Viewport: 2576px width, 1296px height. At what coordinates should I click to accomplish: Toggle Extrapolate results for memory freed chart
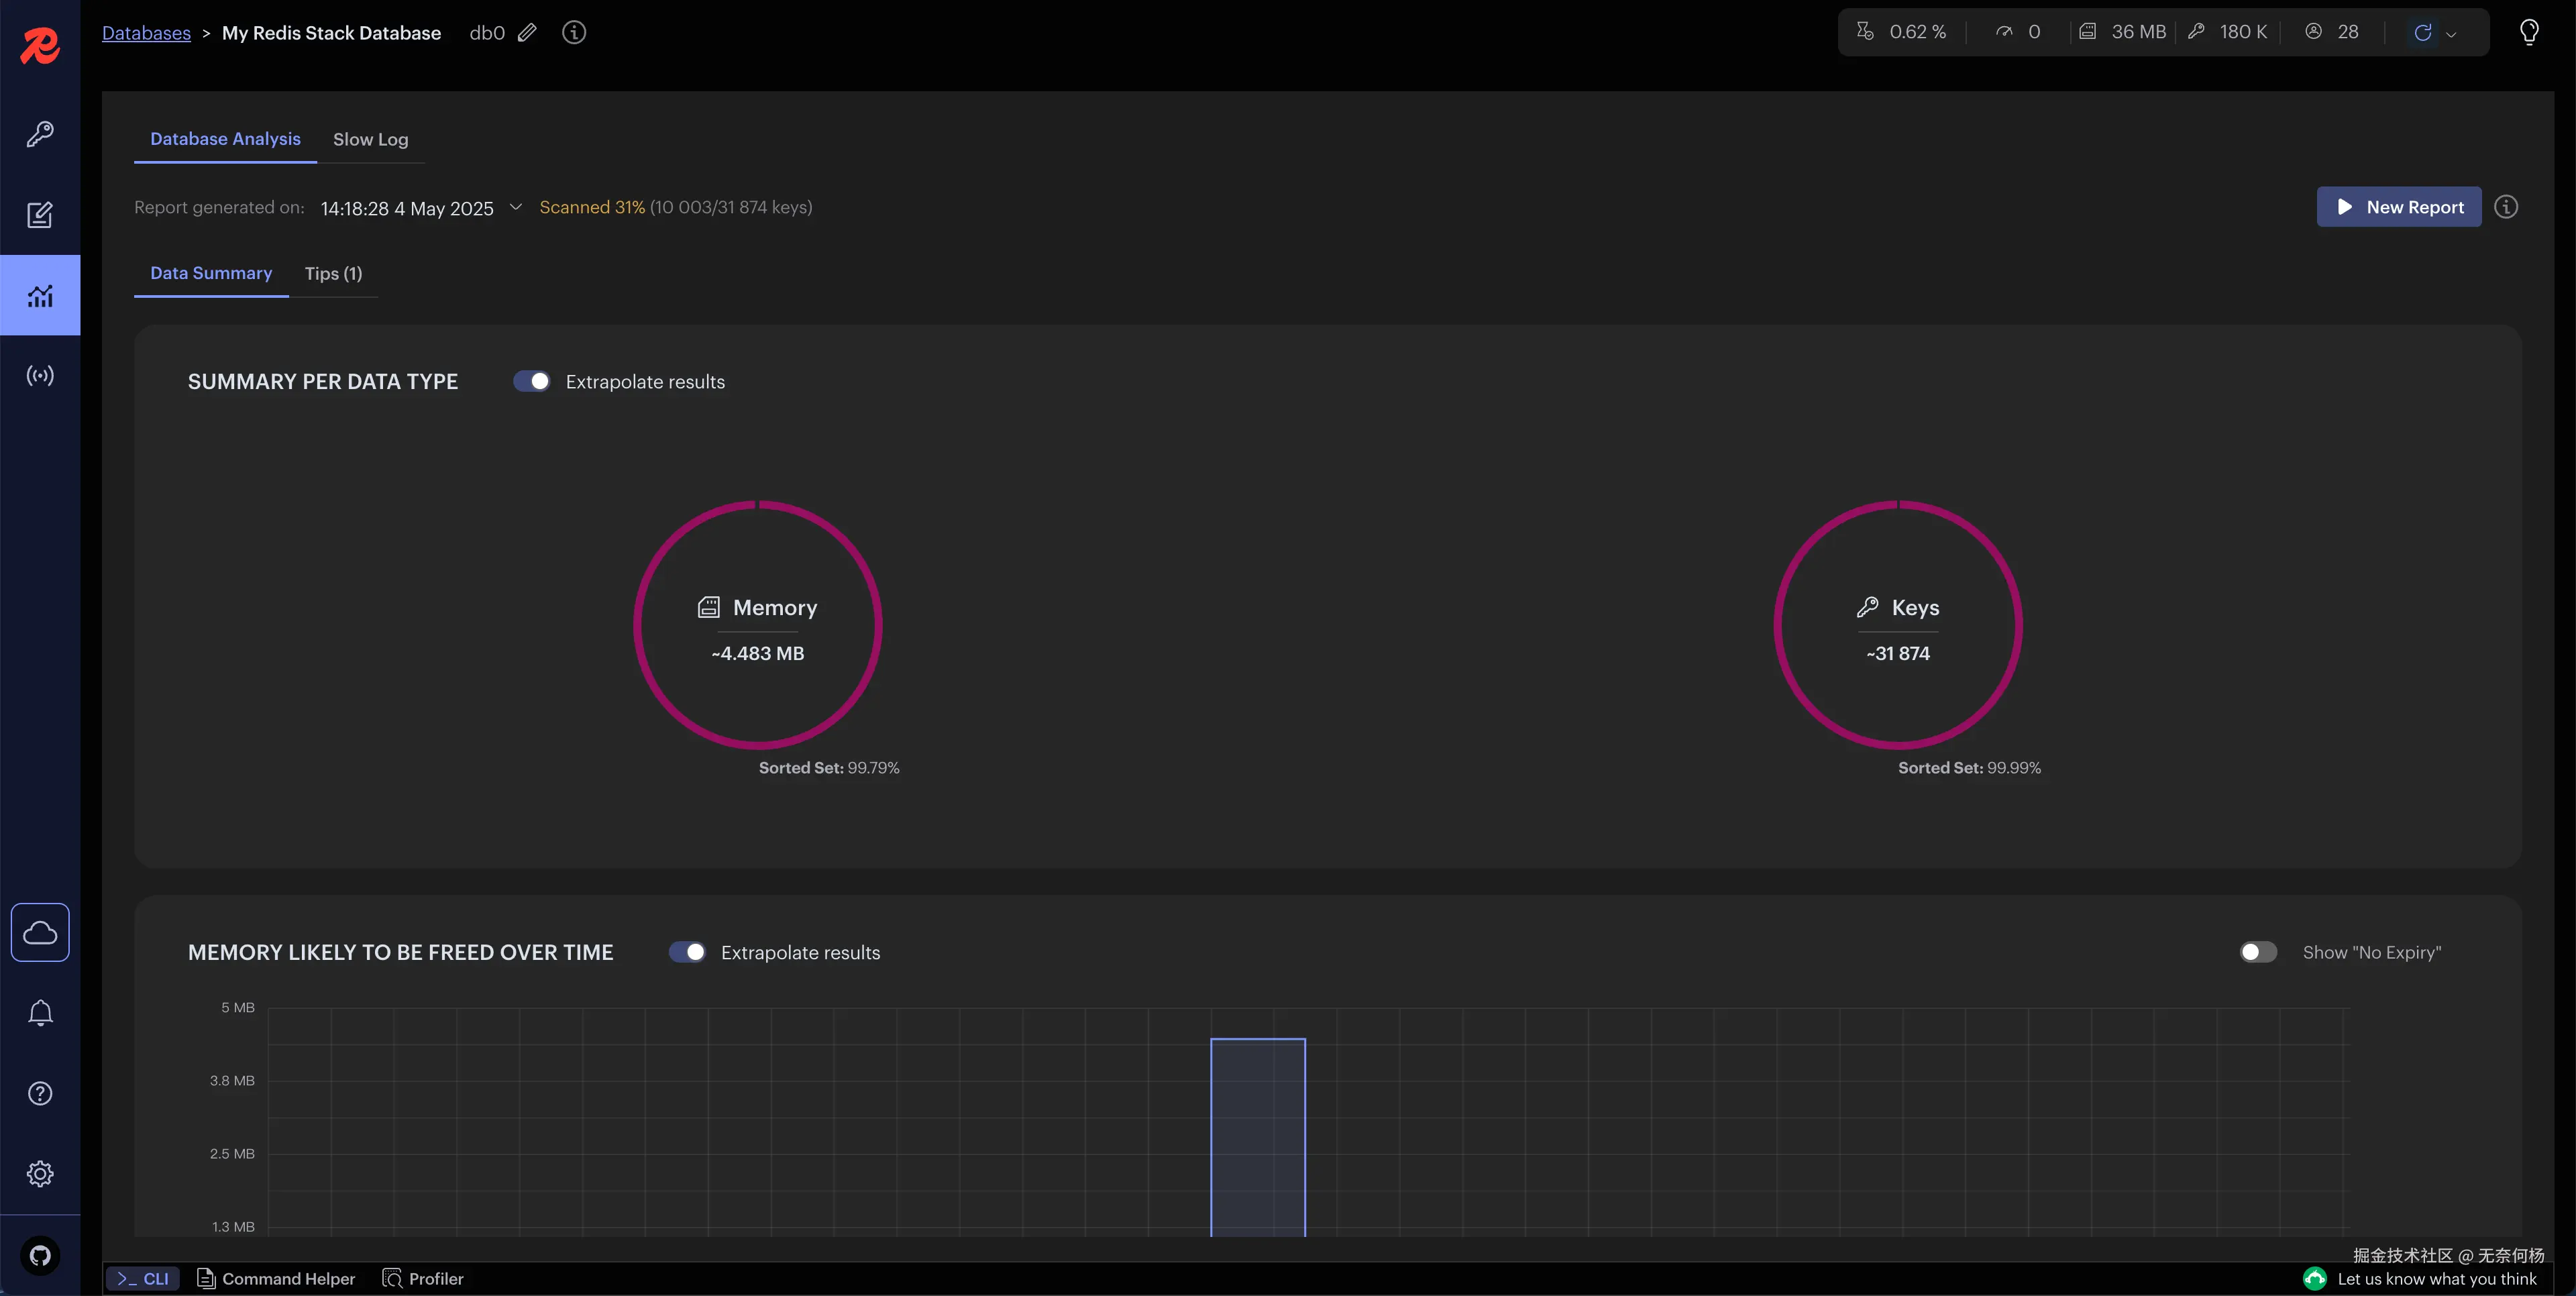[687, 952]
